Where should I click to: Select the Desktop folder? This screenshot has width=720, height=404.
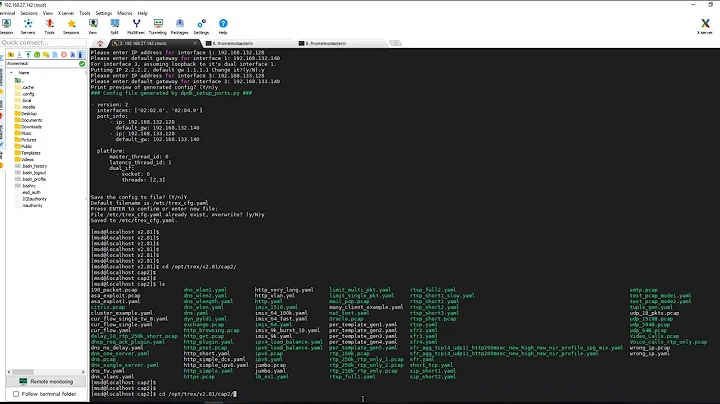[x=26, y=113]
